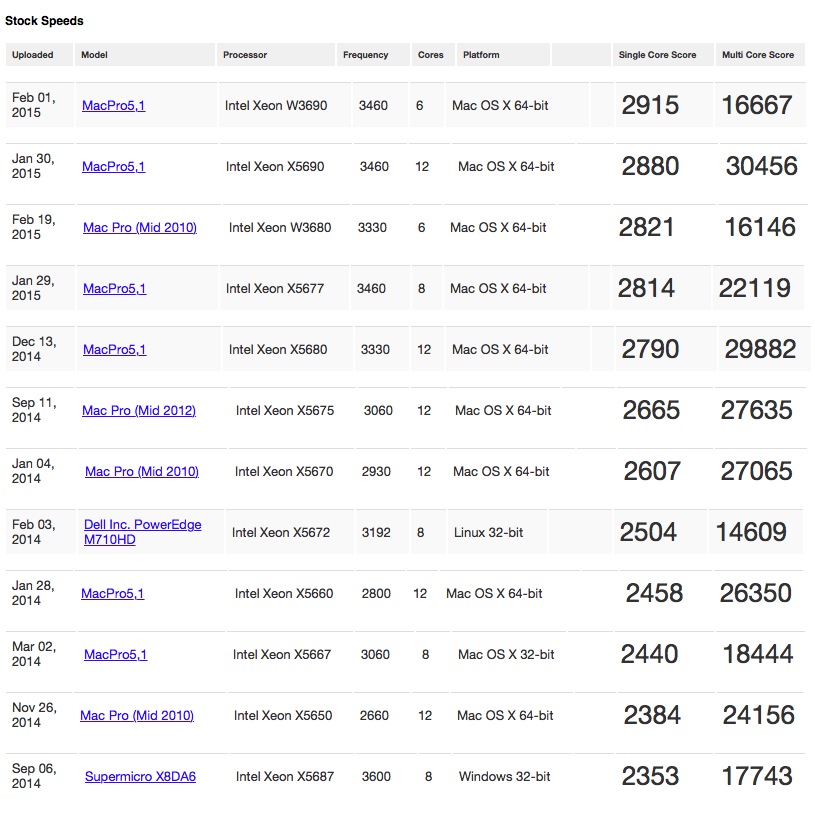Open MacPro5,1 link for Xeon W3690
This screenshot has width=815, height=827.
coord(113,105)
